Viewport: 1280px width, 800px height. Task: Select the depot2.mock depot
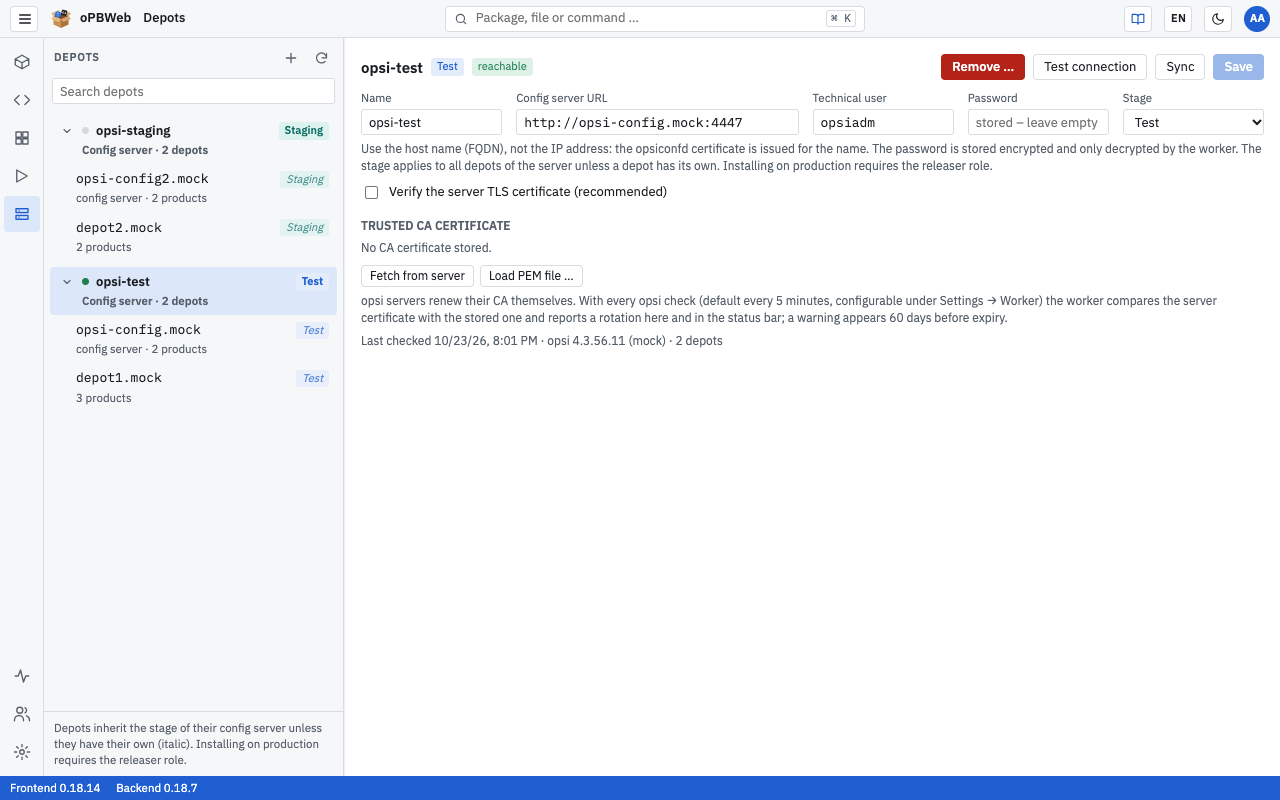pos(194,237)
